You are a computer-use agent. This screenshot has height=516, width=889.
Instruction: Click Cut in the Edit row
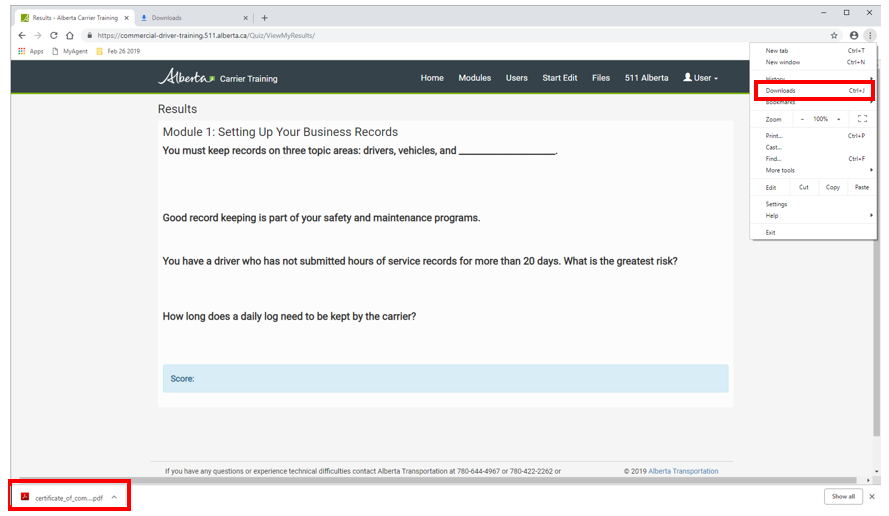[x=804, y=187]
